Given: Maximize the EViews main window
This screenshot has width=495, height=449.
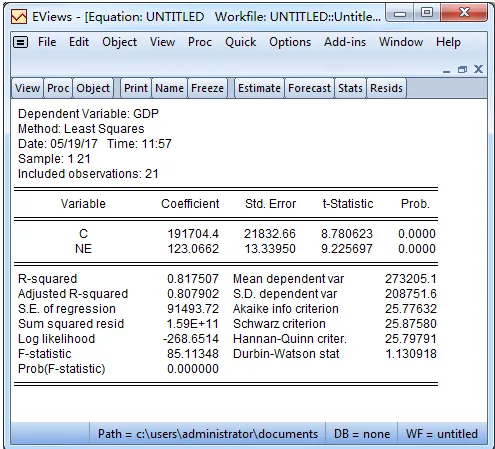Looking at the screenshot, I should pyautogui.click(x=427, y=13).
